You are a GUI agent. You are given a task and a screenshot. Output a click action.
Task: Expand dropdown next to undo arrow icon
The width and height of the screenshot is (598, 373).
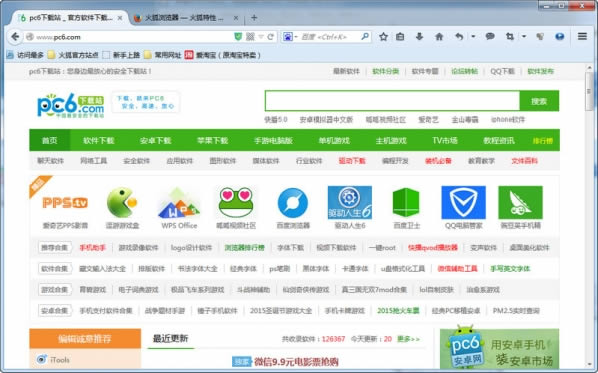click(473, 37)
